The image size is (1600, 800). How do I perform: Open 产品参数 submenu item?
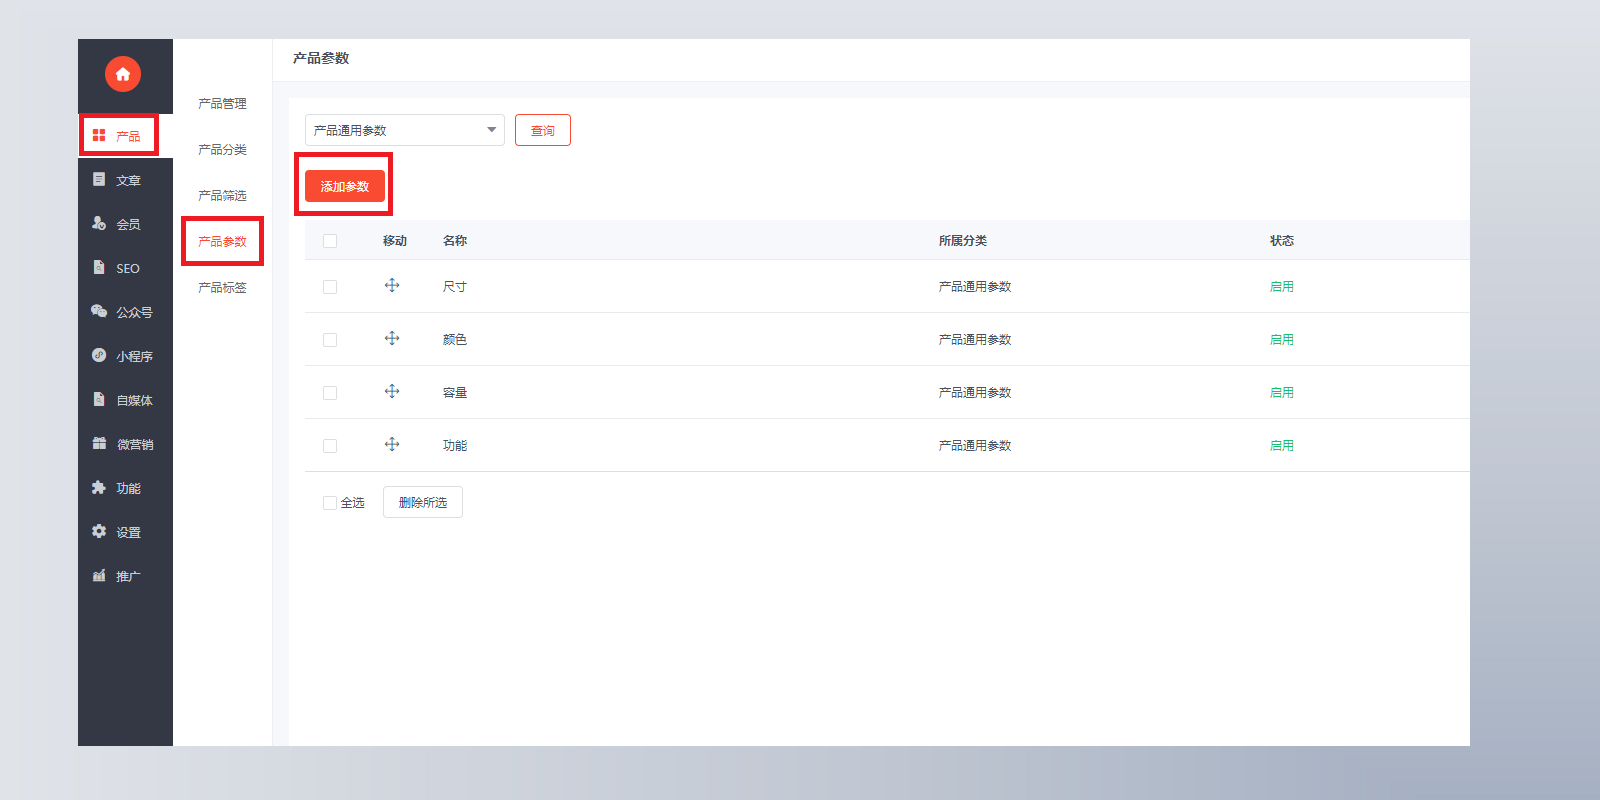(x=222, y=242)
